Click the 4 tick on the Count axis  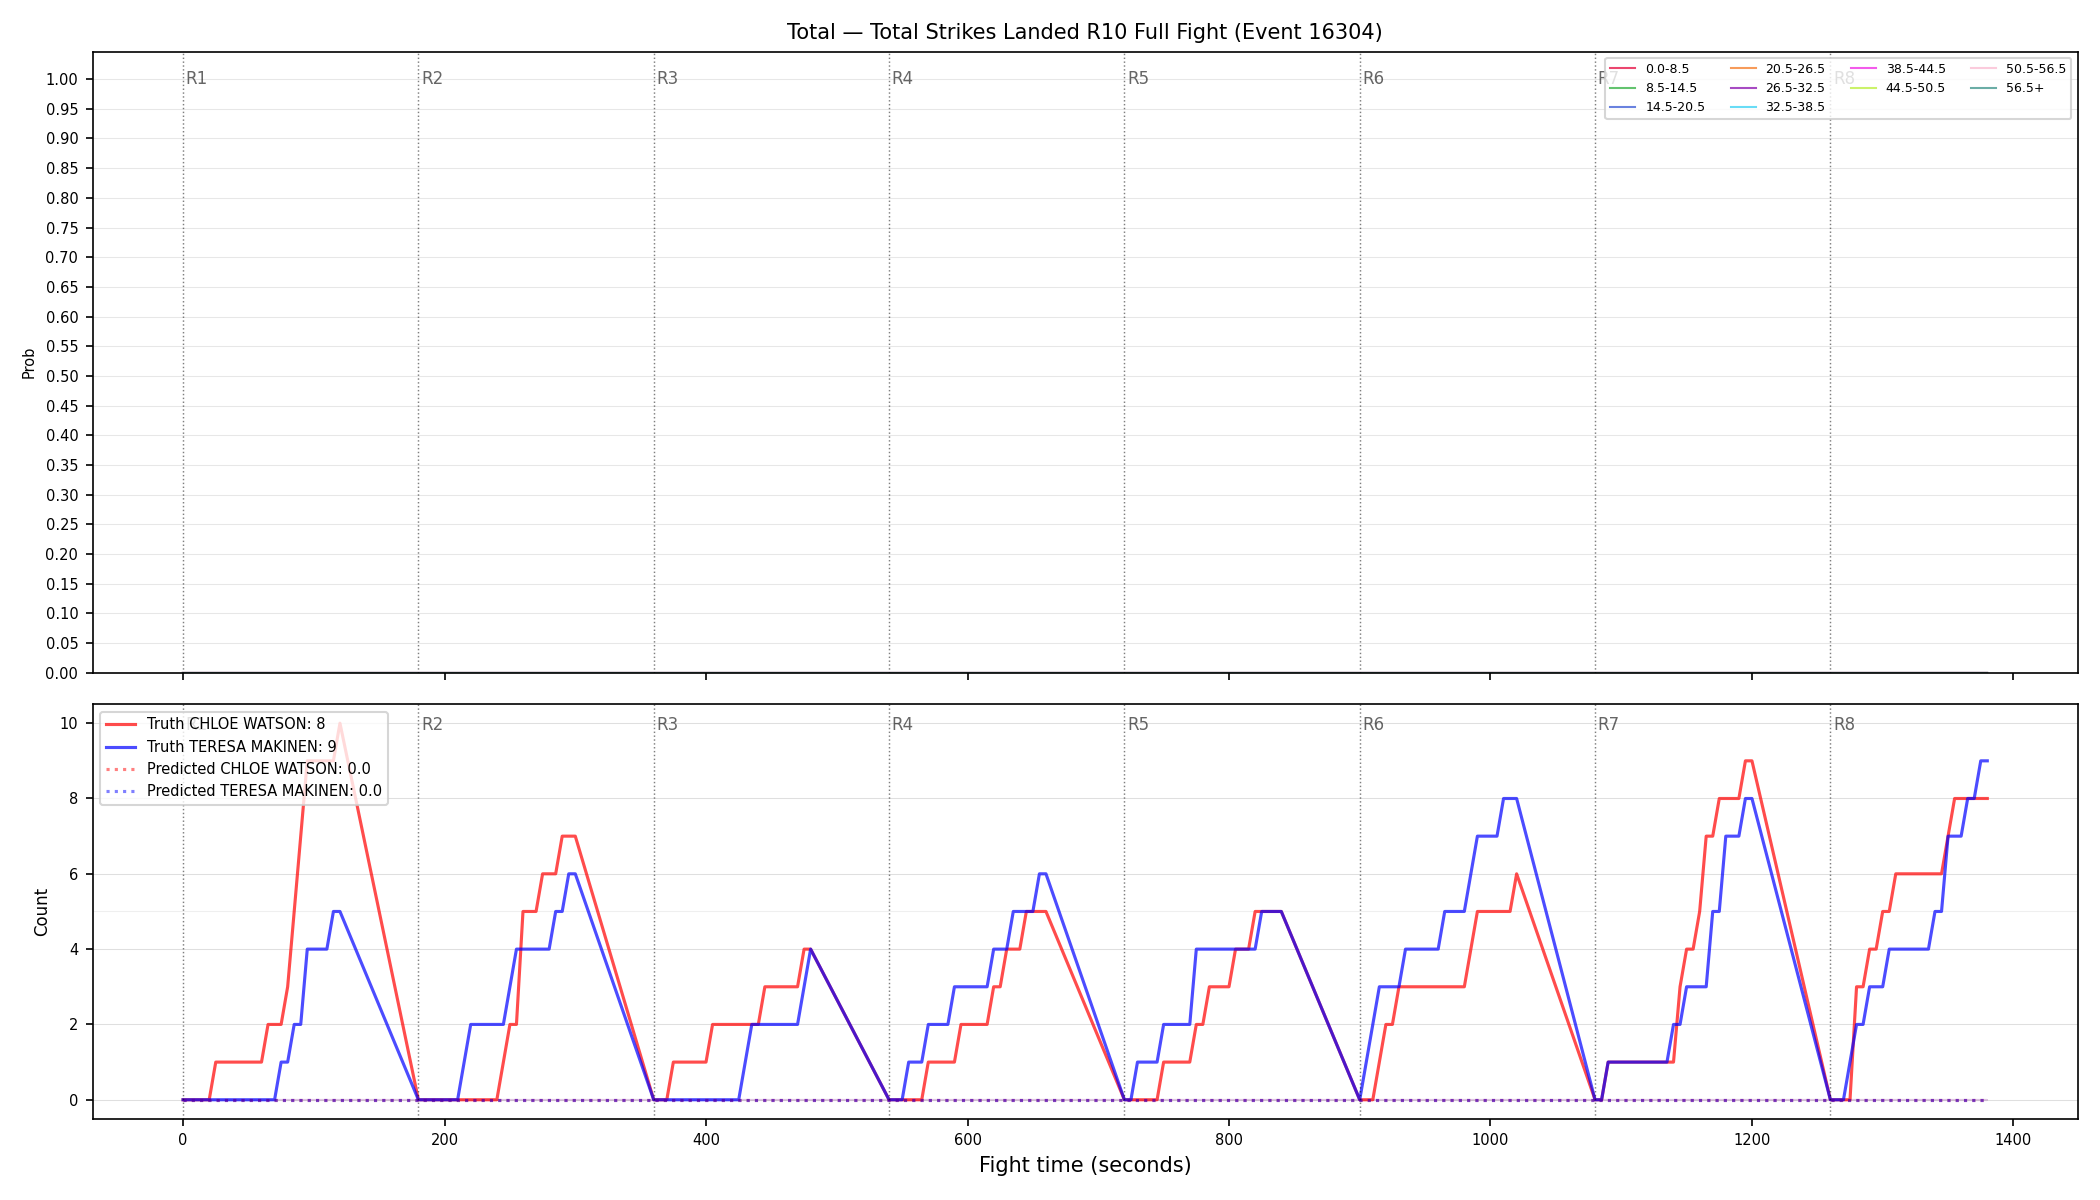tap(73, 949)
